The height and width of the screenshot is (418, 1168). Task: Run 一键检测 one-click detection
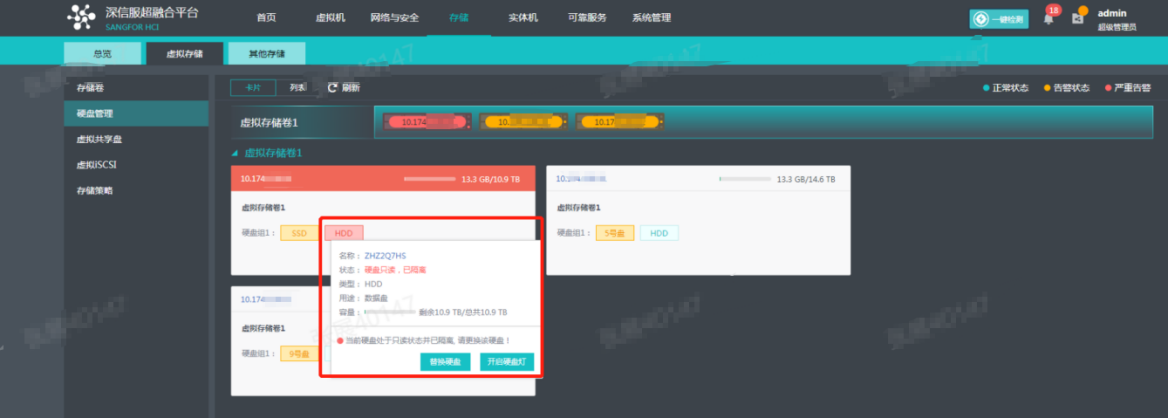pos(998,19)
